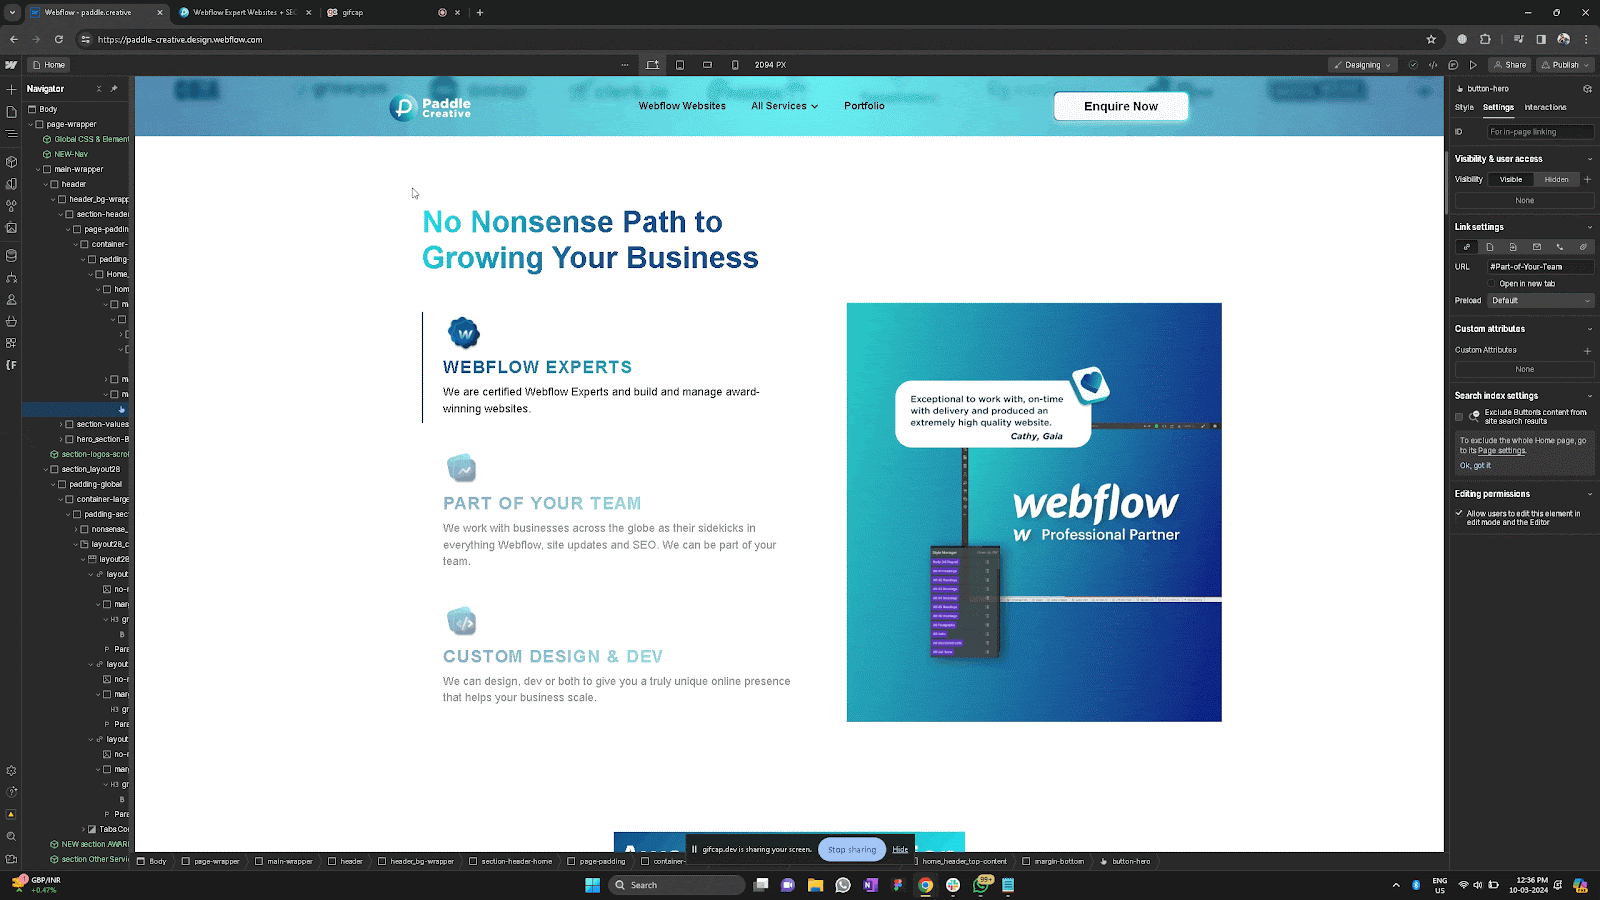Open the Designing mode dropdown
This screenshot has width=1600, height=900.
click(x=1362, y=65)
